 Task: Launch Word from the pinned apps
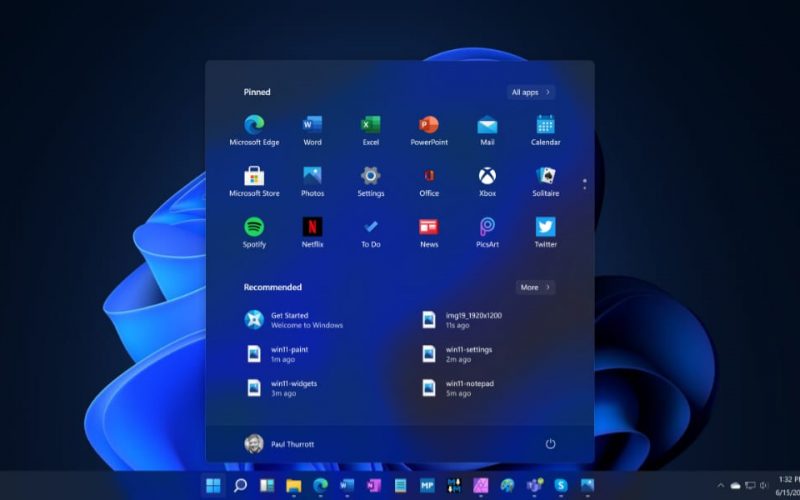click(312, 131)
